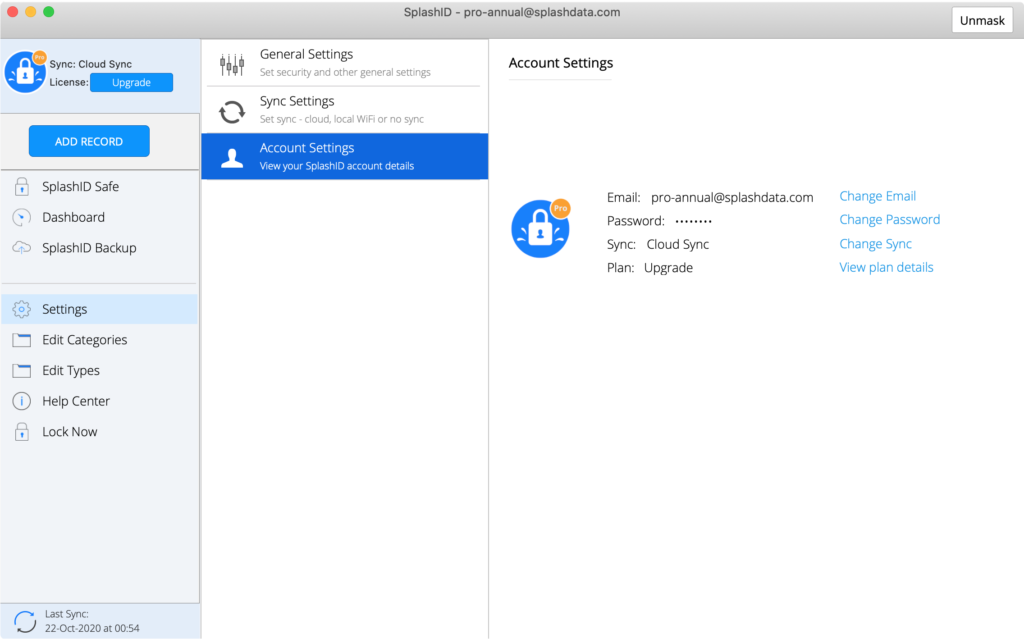Screen dimensions: 1024x639
Task: Click the sync refresh icon near Last Sync
Action: click(x=25, y=621)
